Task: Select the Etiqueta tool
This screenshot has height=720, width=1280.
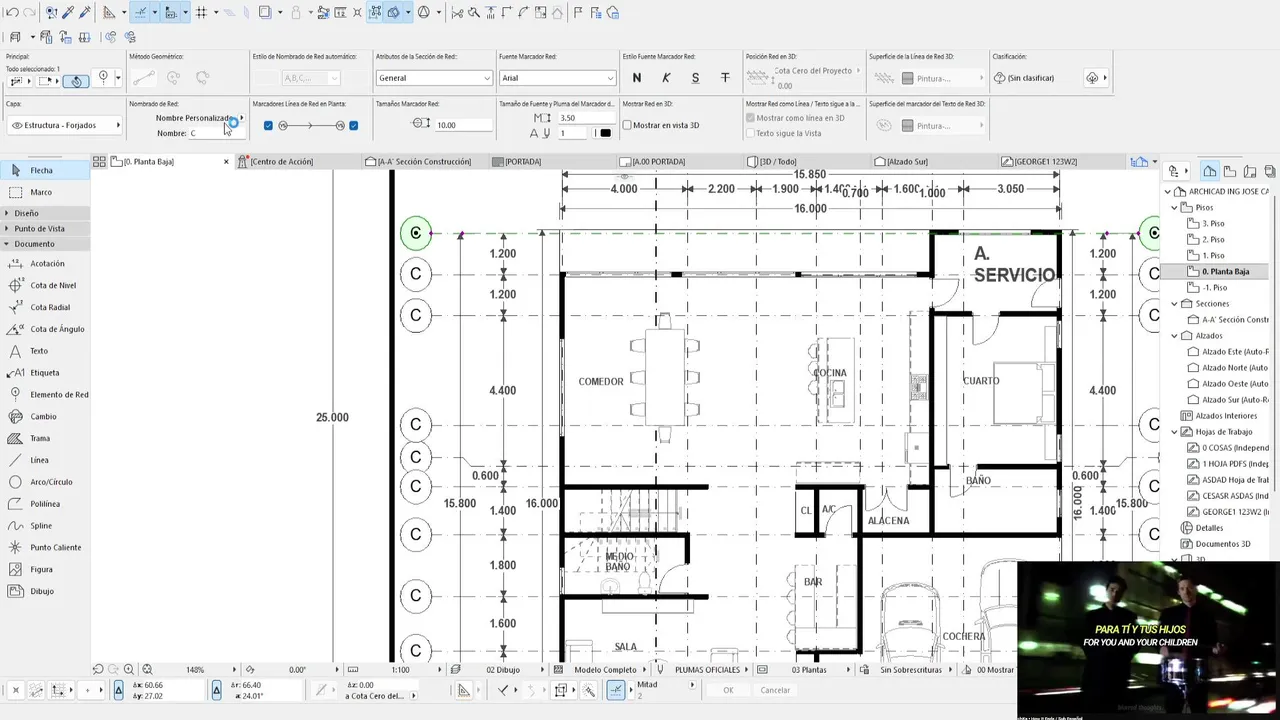Action: pos(44,373)
